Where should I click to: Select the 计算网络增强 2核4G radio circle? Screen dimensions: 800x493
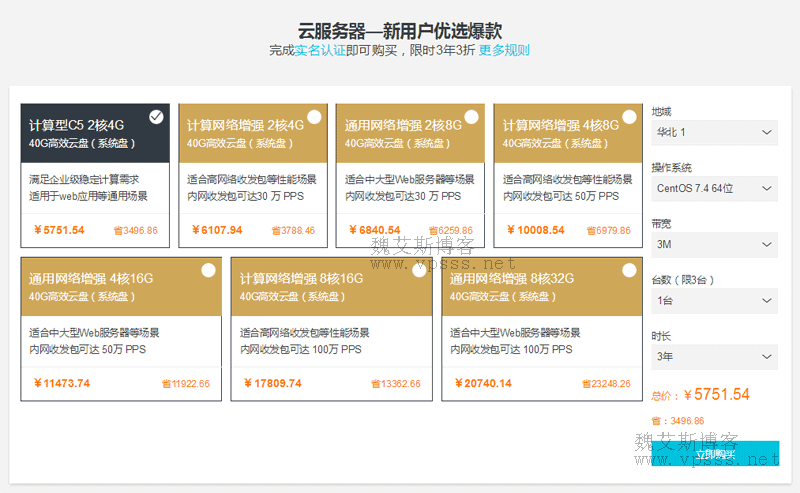[314, 117]
